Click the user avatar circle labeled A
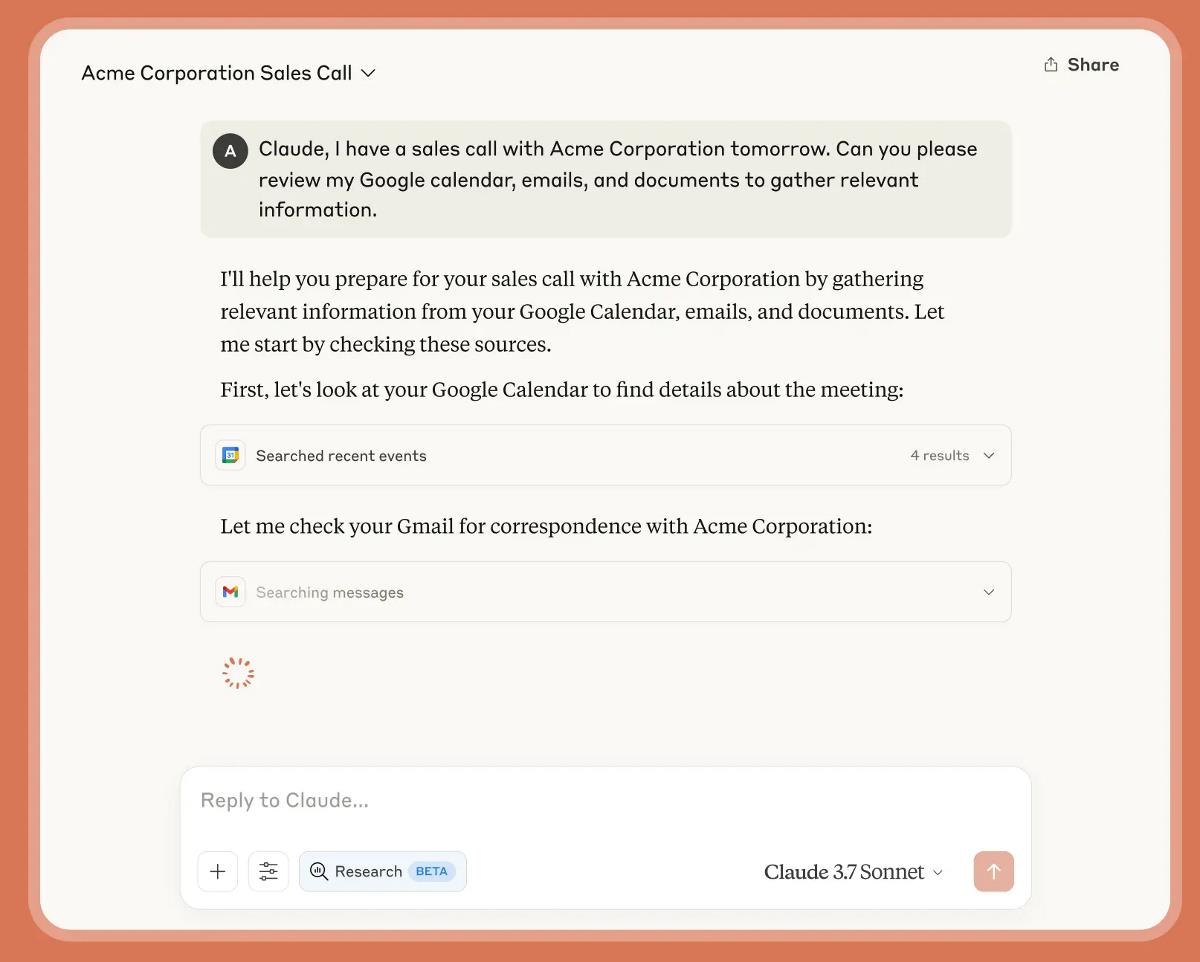The width and height of the screenshot is (1200, 962). click(x=230, y=150)
